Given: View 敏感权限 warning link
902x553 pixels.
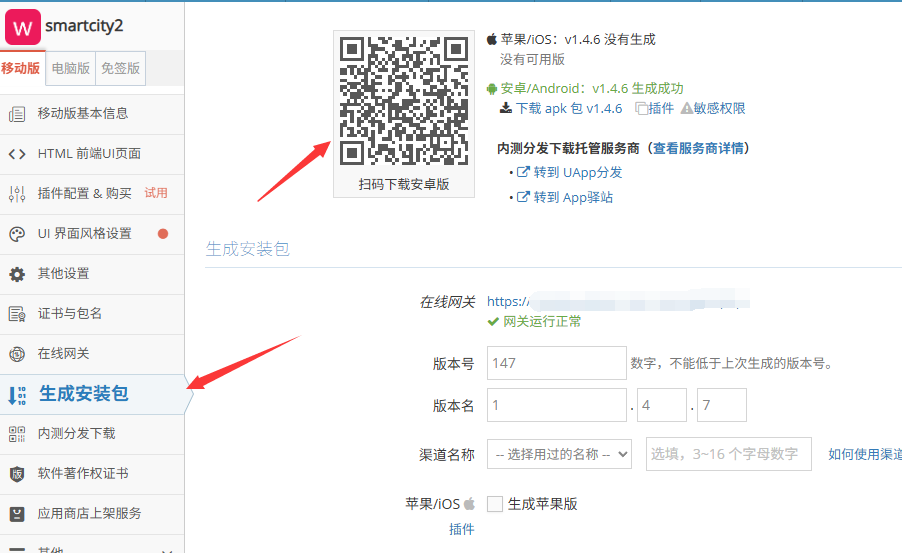Looking at the screenshot, I should (713, 109).
